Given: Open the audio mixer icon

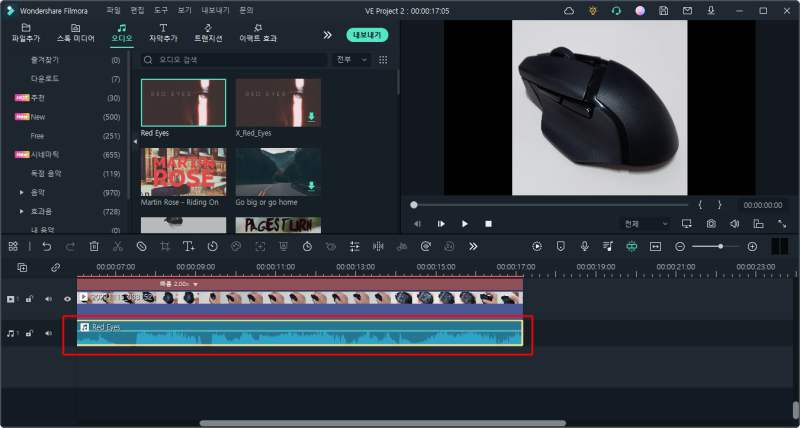Looking at the screenshot, I should click(x=608, y=247).
